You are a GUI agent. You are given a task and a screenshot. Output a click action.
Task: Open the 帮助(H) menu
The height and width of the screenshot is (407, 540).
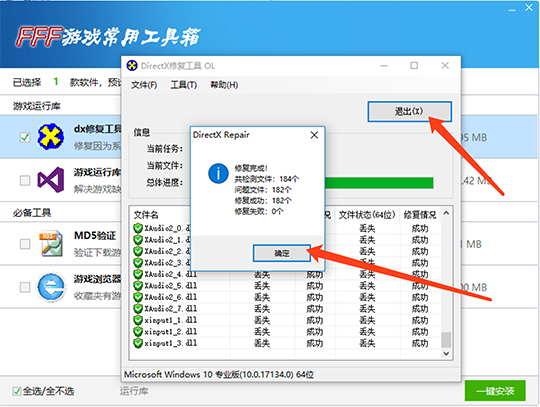coord(224,85)
